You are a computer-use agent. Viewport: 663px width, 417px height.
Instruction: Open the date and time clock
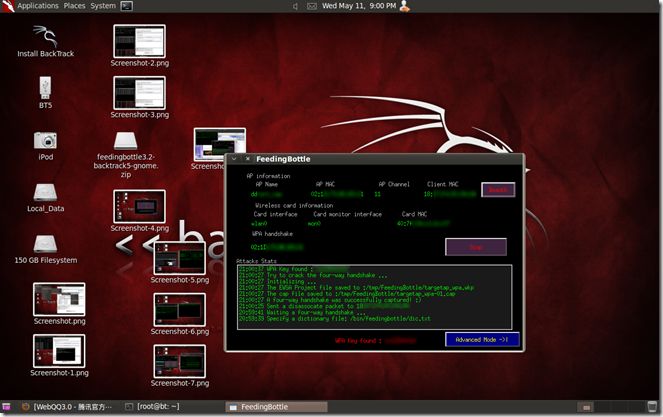pyautogui.click(x=359, y=6)
